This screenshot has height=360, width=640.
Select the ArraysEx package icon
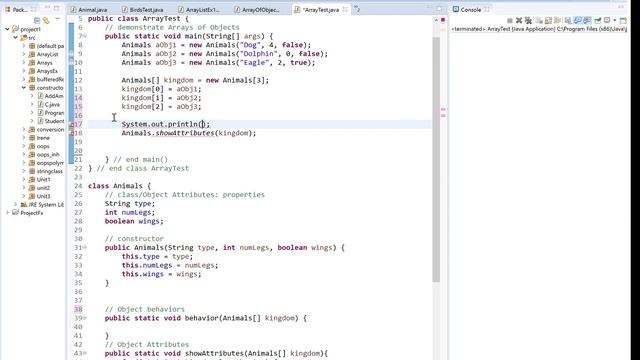click(x=32, y=71)
